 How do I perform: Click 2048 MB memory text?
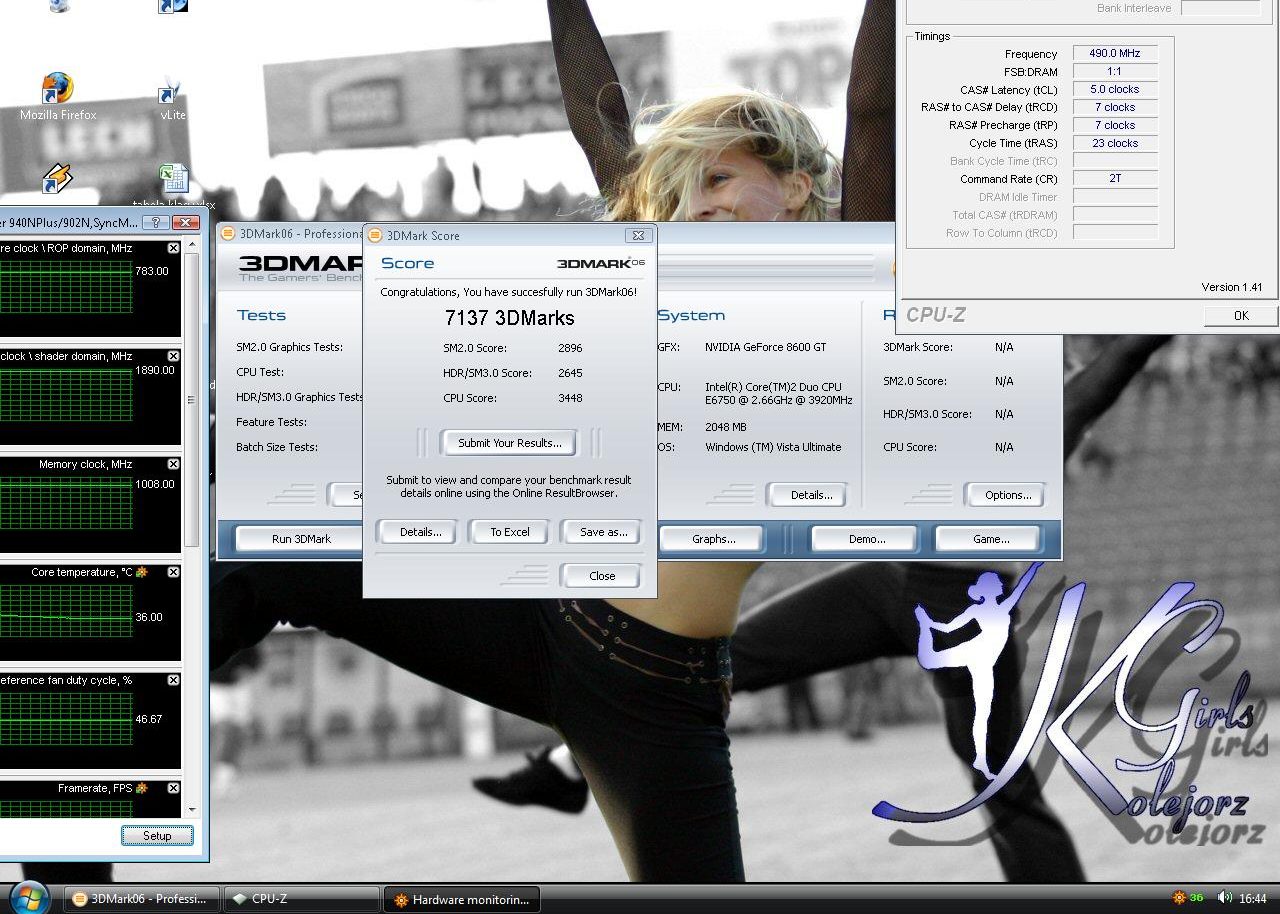[x=725, y=427]
